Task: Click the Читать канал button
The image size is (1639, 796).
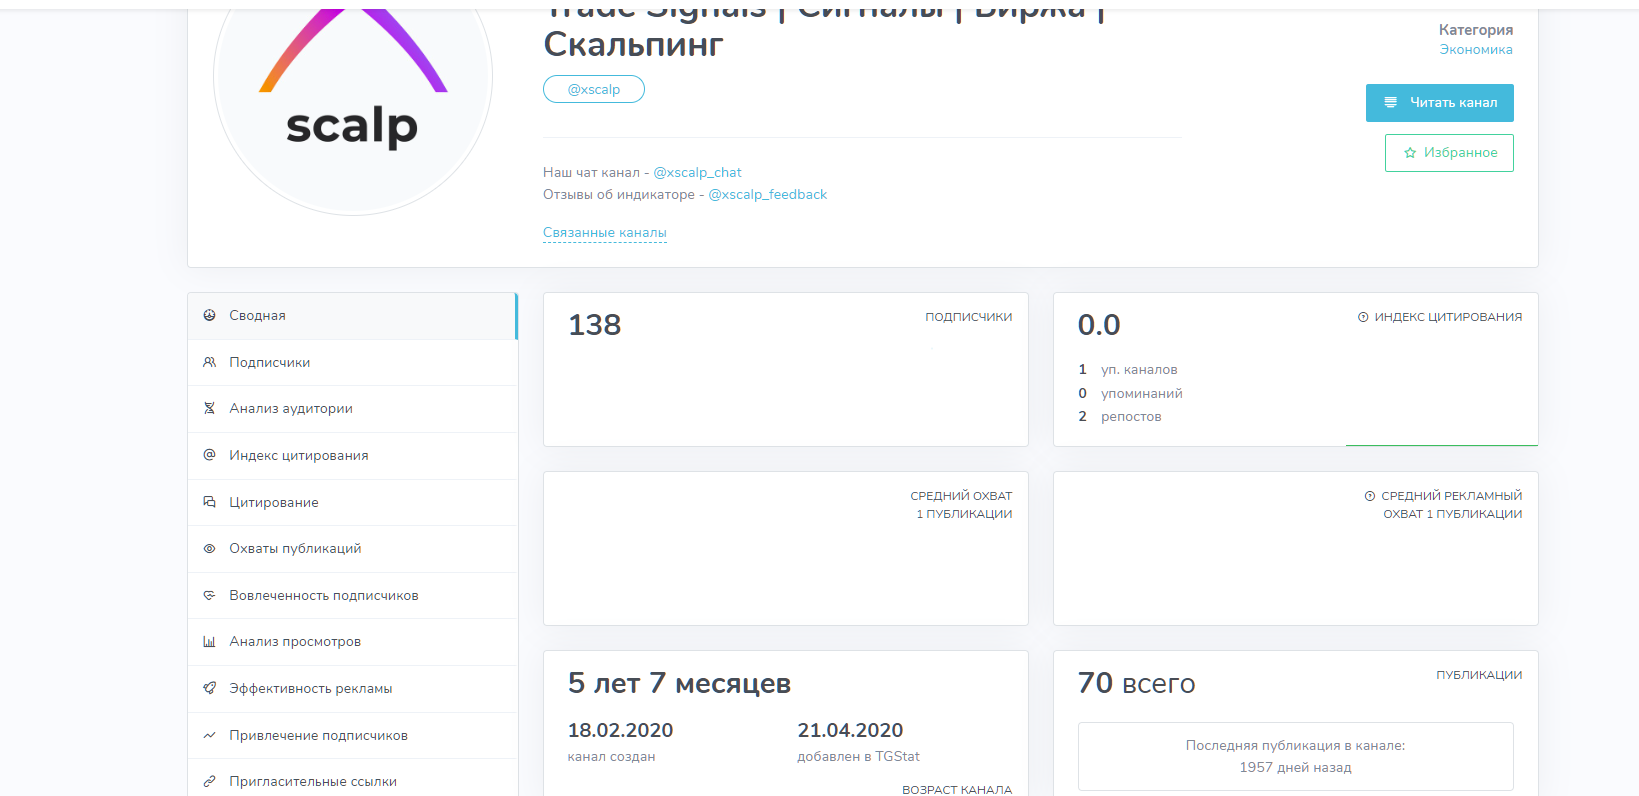Action: (1439, 103)
